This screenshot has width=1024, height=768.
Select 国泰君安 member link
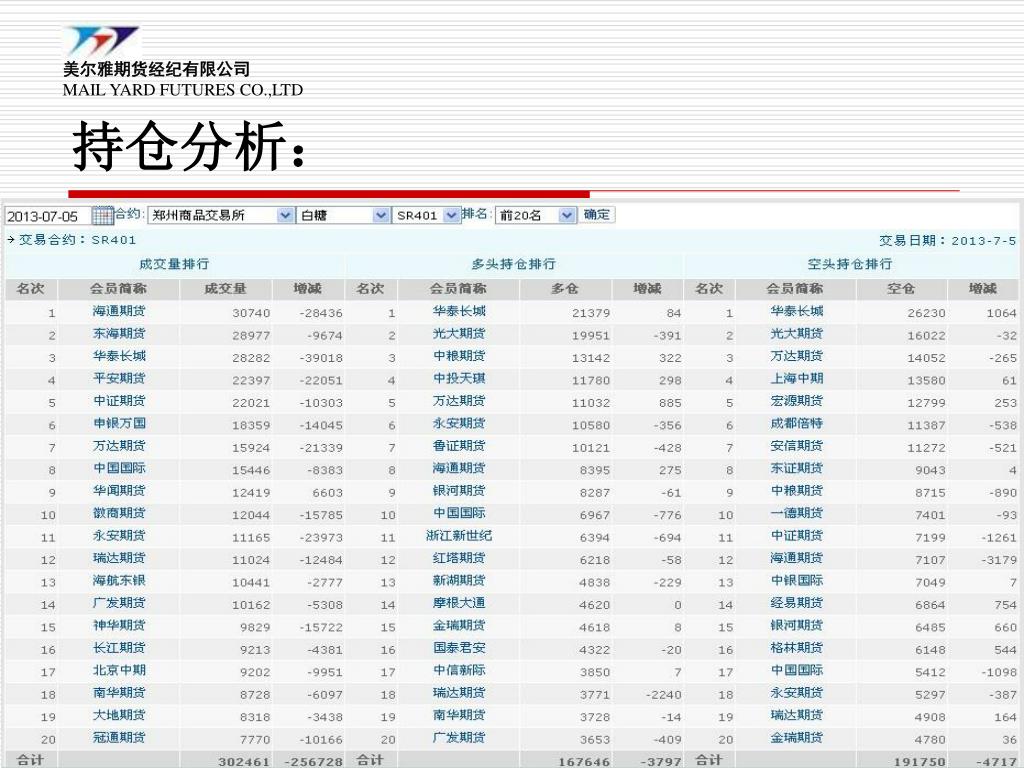click(459, 648)
